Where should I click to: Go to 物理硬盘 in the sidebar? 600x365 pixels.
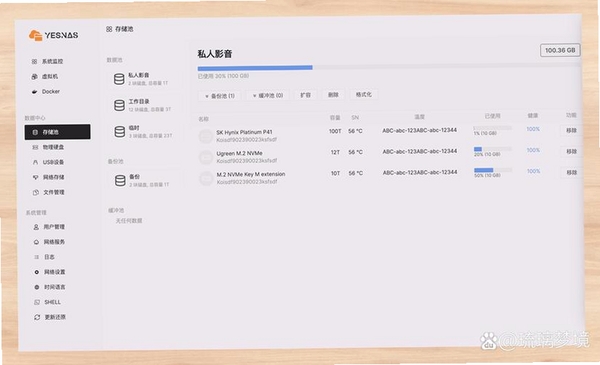53,147
